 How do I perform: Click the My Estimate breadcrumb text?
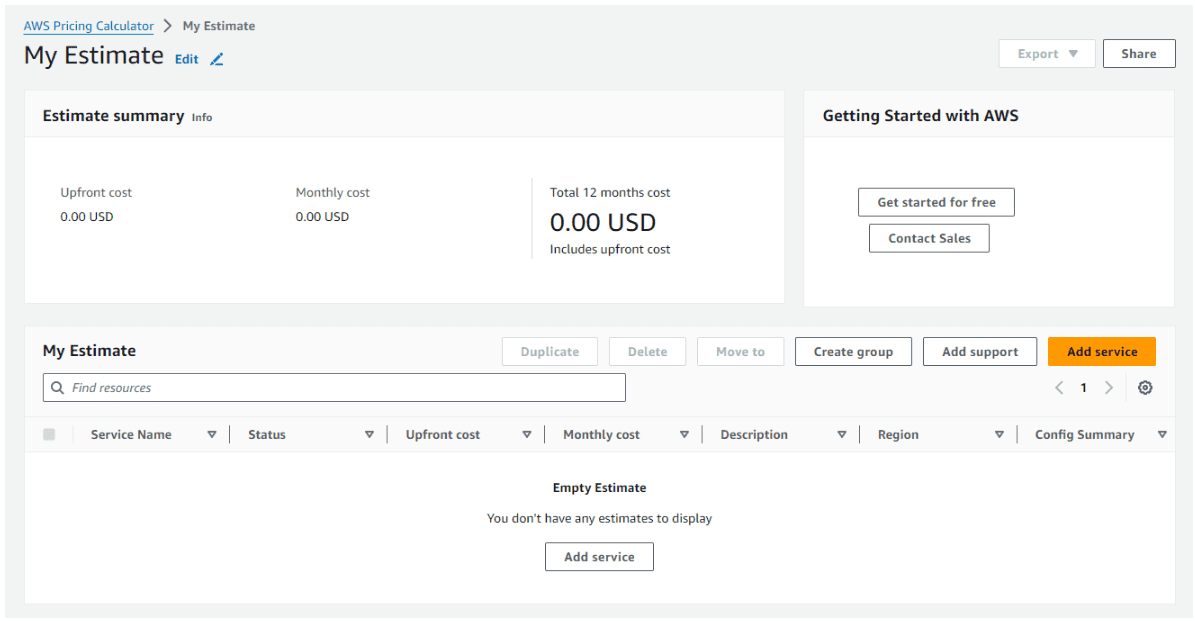pyautogui.click(x=219, y=26)
